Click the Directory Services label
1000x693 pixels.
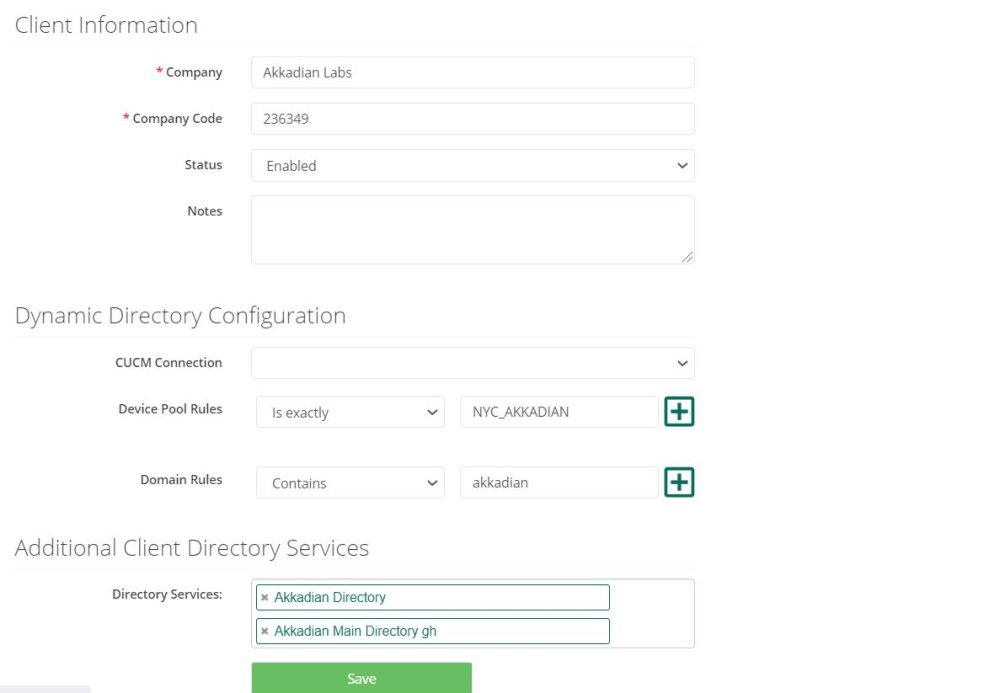point(167,594)
